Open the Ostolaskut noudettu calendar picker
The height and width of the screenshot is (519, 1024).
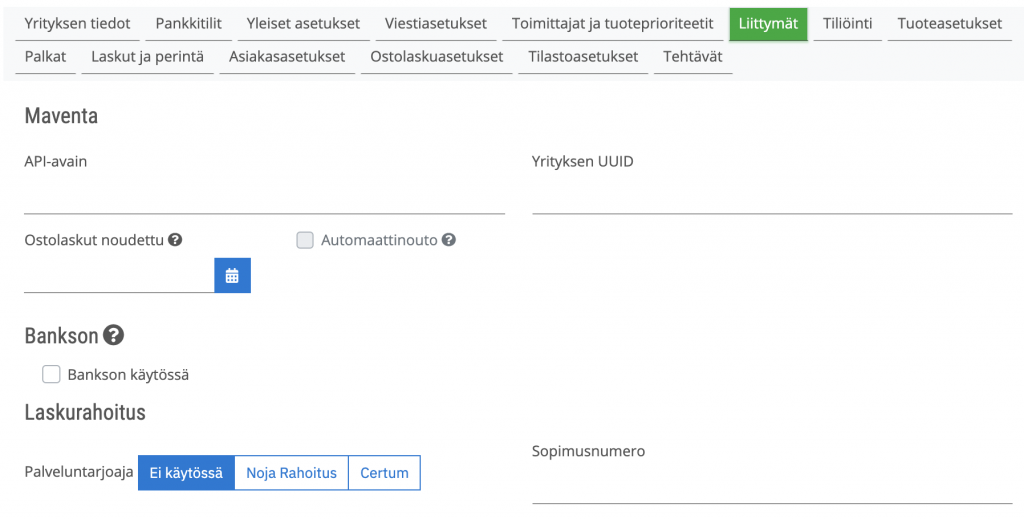tap(232, 275)
